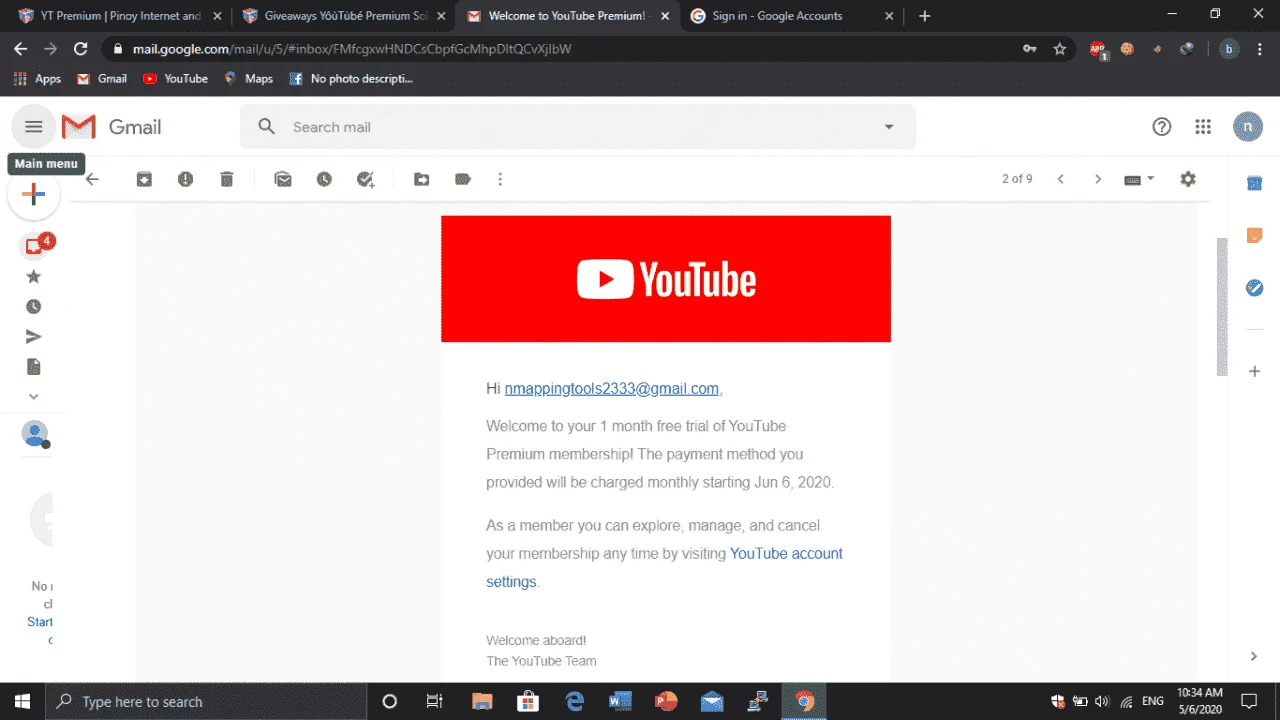Click Windows taskbar search box
1280x720 pixels.
[x=207, y=701]
